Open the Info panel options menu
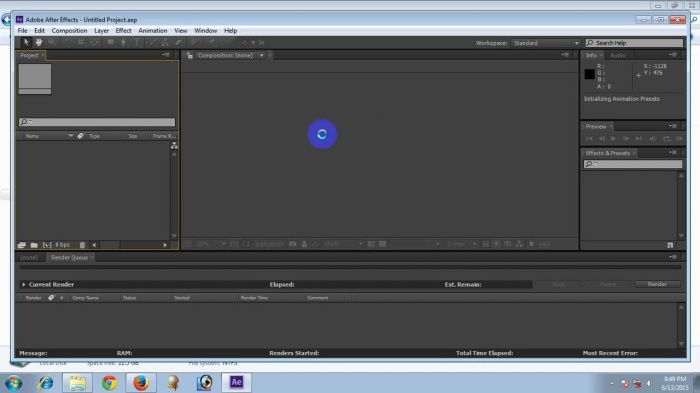Image resolution: width=700 pixels, height=393 pixels. point(673,55)
